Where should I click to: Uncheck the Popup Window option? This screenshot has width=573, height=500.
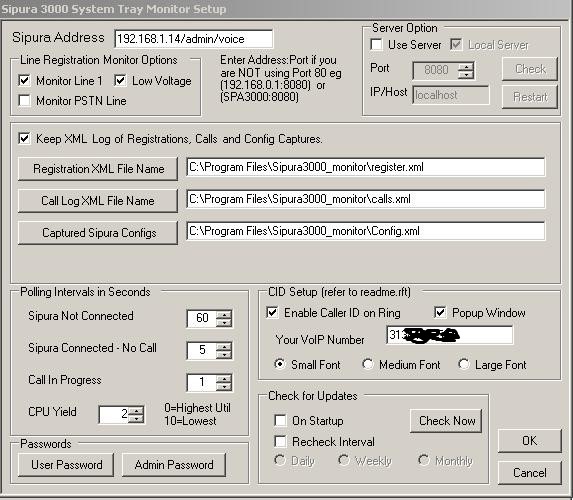(440, 312)
